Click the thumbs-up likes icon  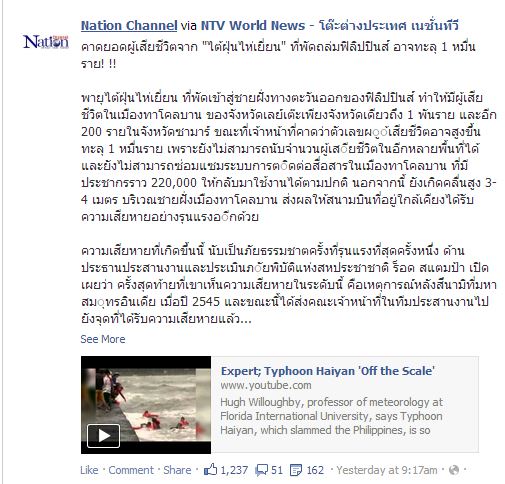click(210, 470)
